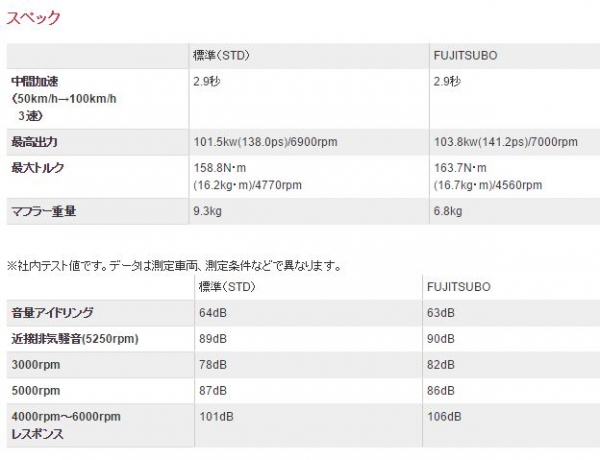Click the 社内テスト値 disclaimer note
This screenshot has width=600, height=460.
pos(174,266)
